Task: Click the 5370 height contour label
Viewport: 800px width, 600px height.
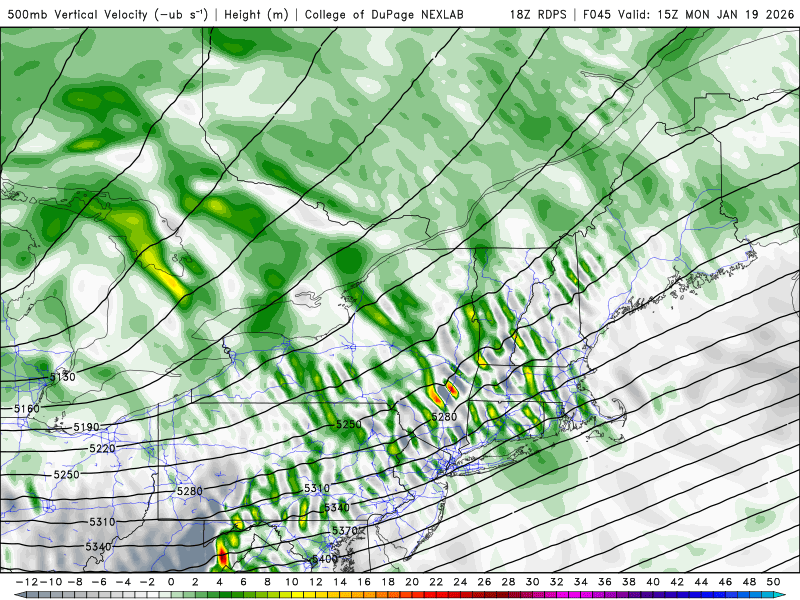Action: [x=345, y=531]
